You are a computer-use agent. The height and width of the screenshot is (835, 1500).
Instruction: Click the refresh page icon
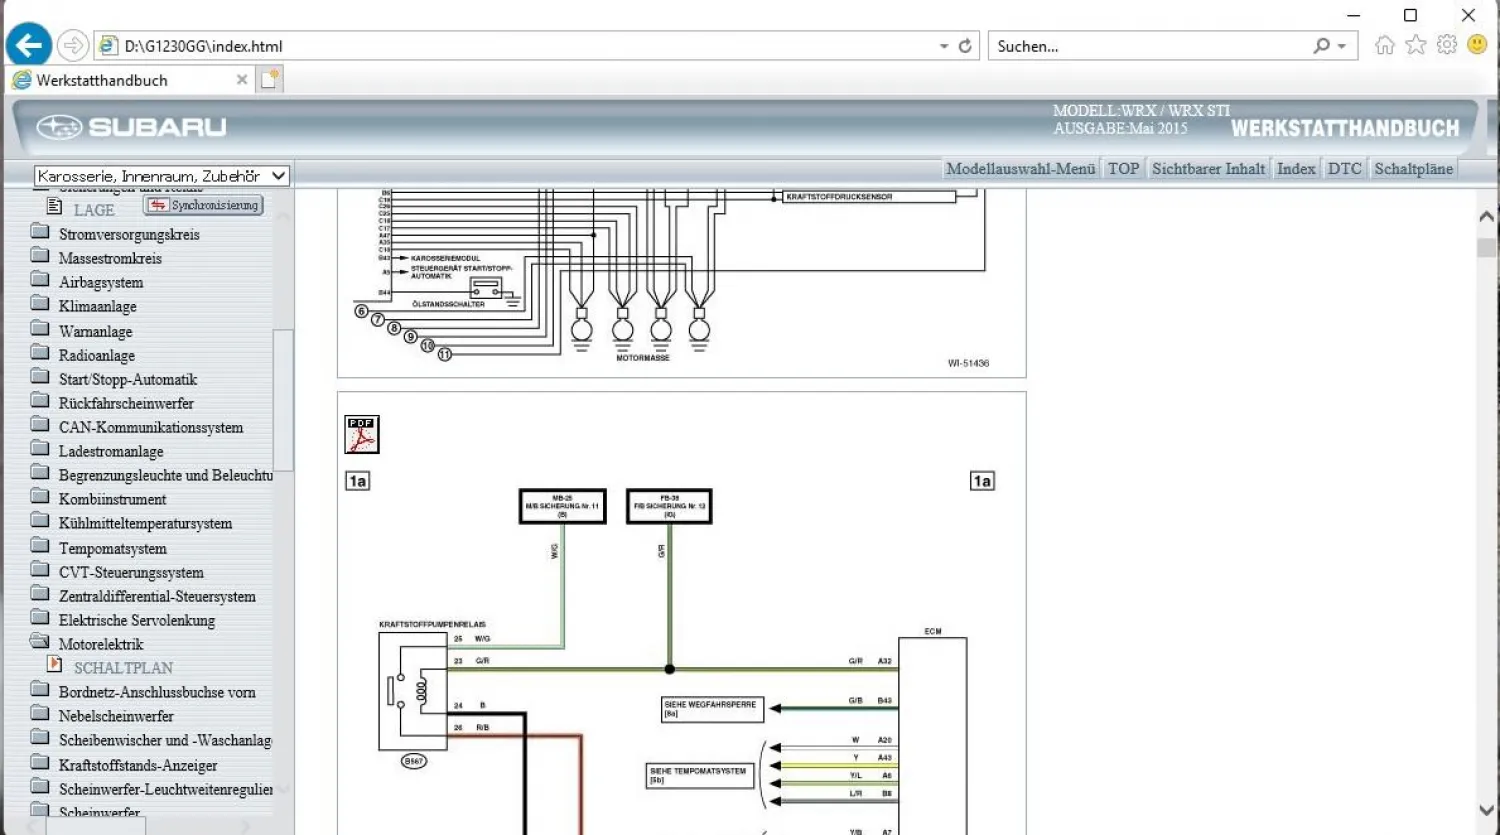pos(965,46)
